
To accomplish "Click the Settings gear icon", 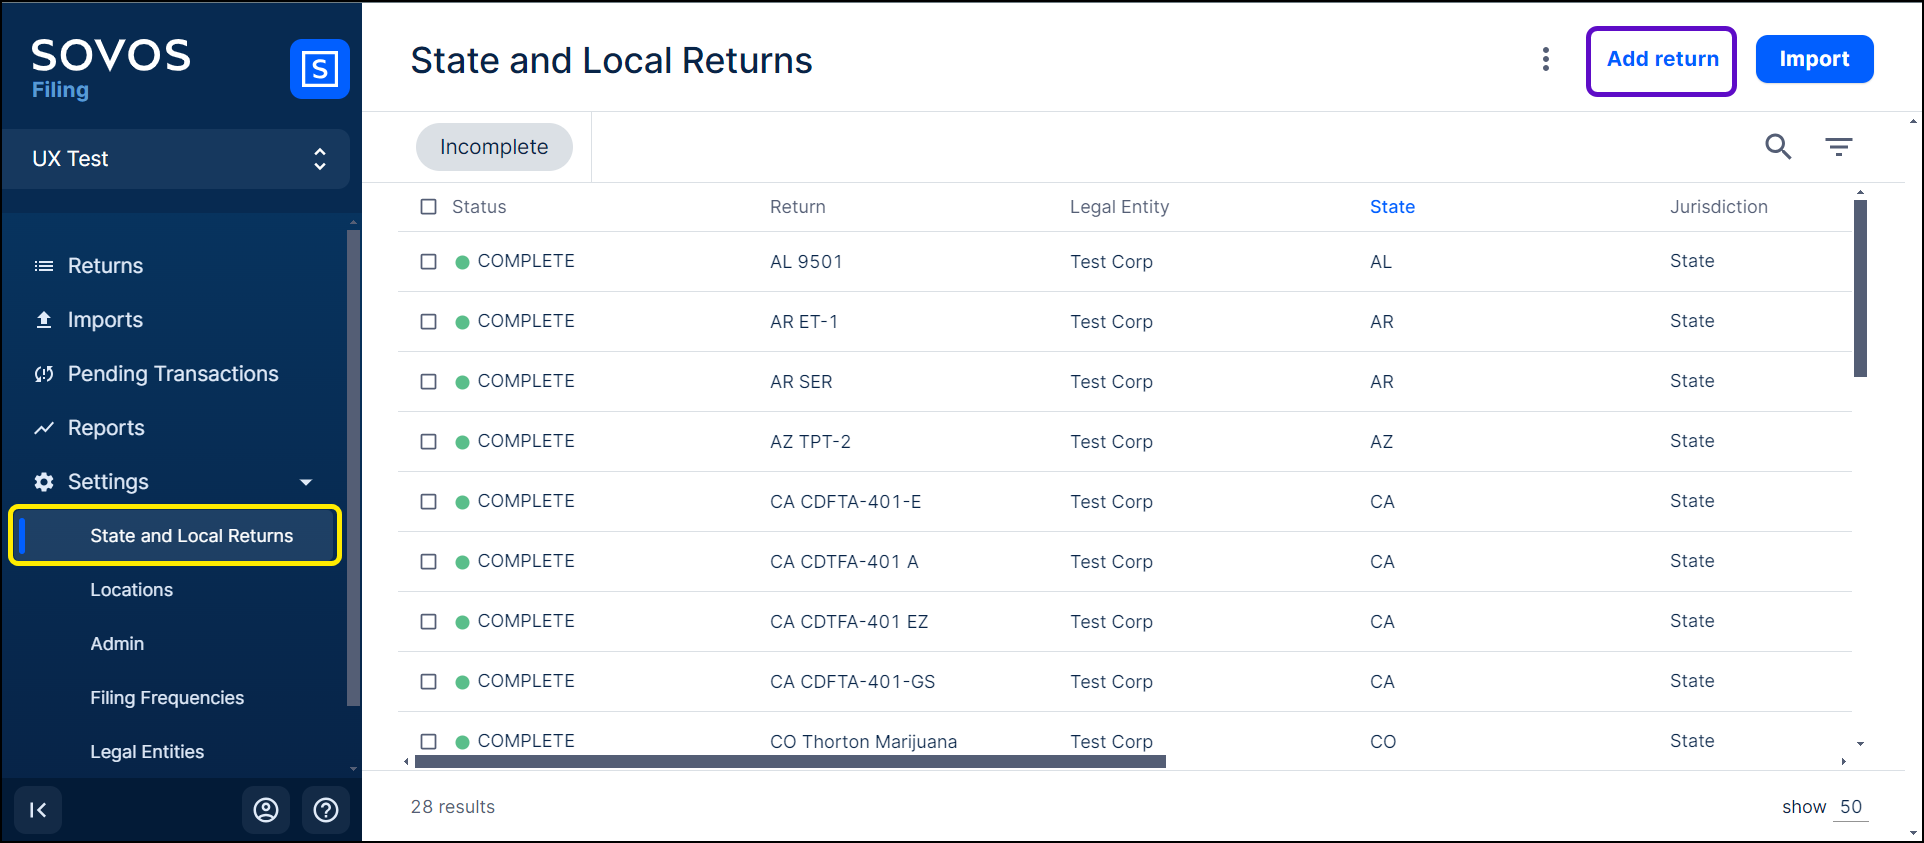I will click(x=44, y=482).
